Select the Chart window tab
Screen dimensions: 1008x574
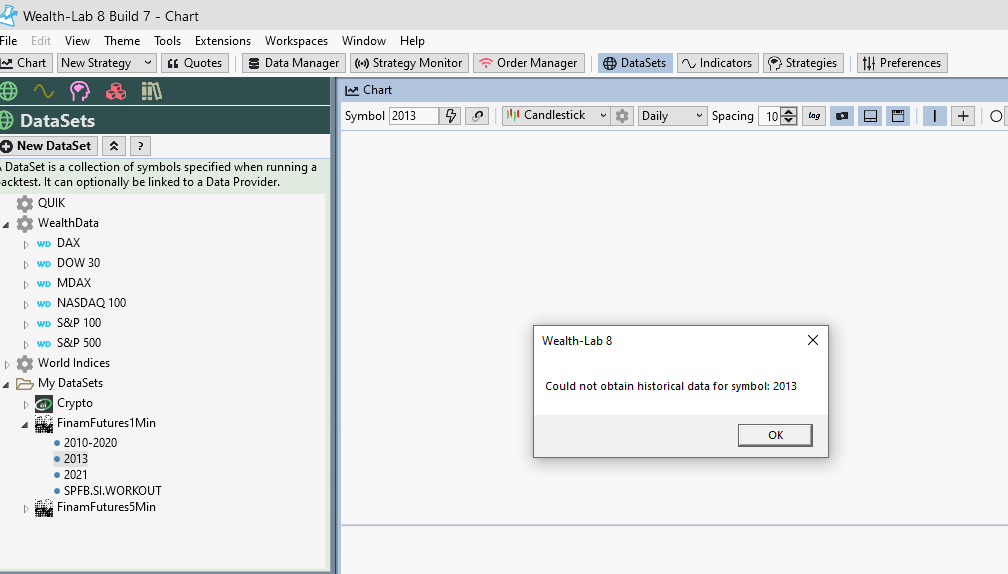click(x=369, y=90)
